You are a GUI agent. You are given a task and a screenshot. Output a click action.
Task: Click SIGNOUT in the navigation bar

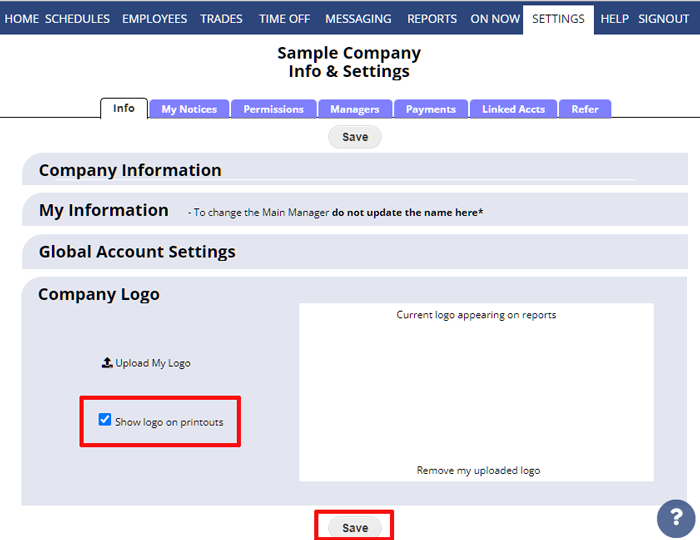(663, 19)
